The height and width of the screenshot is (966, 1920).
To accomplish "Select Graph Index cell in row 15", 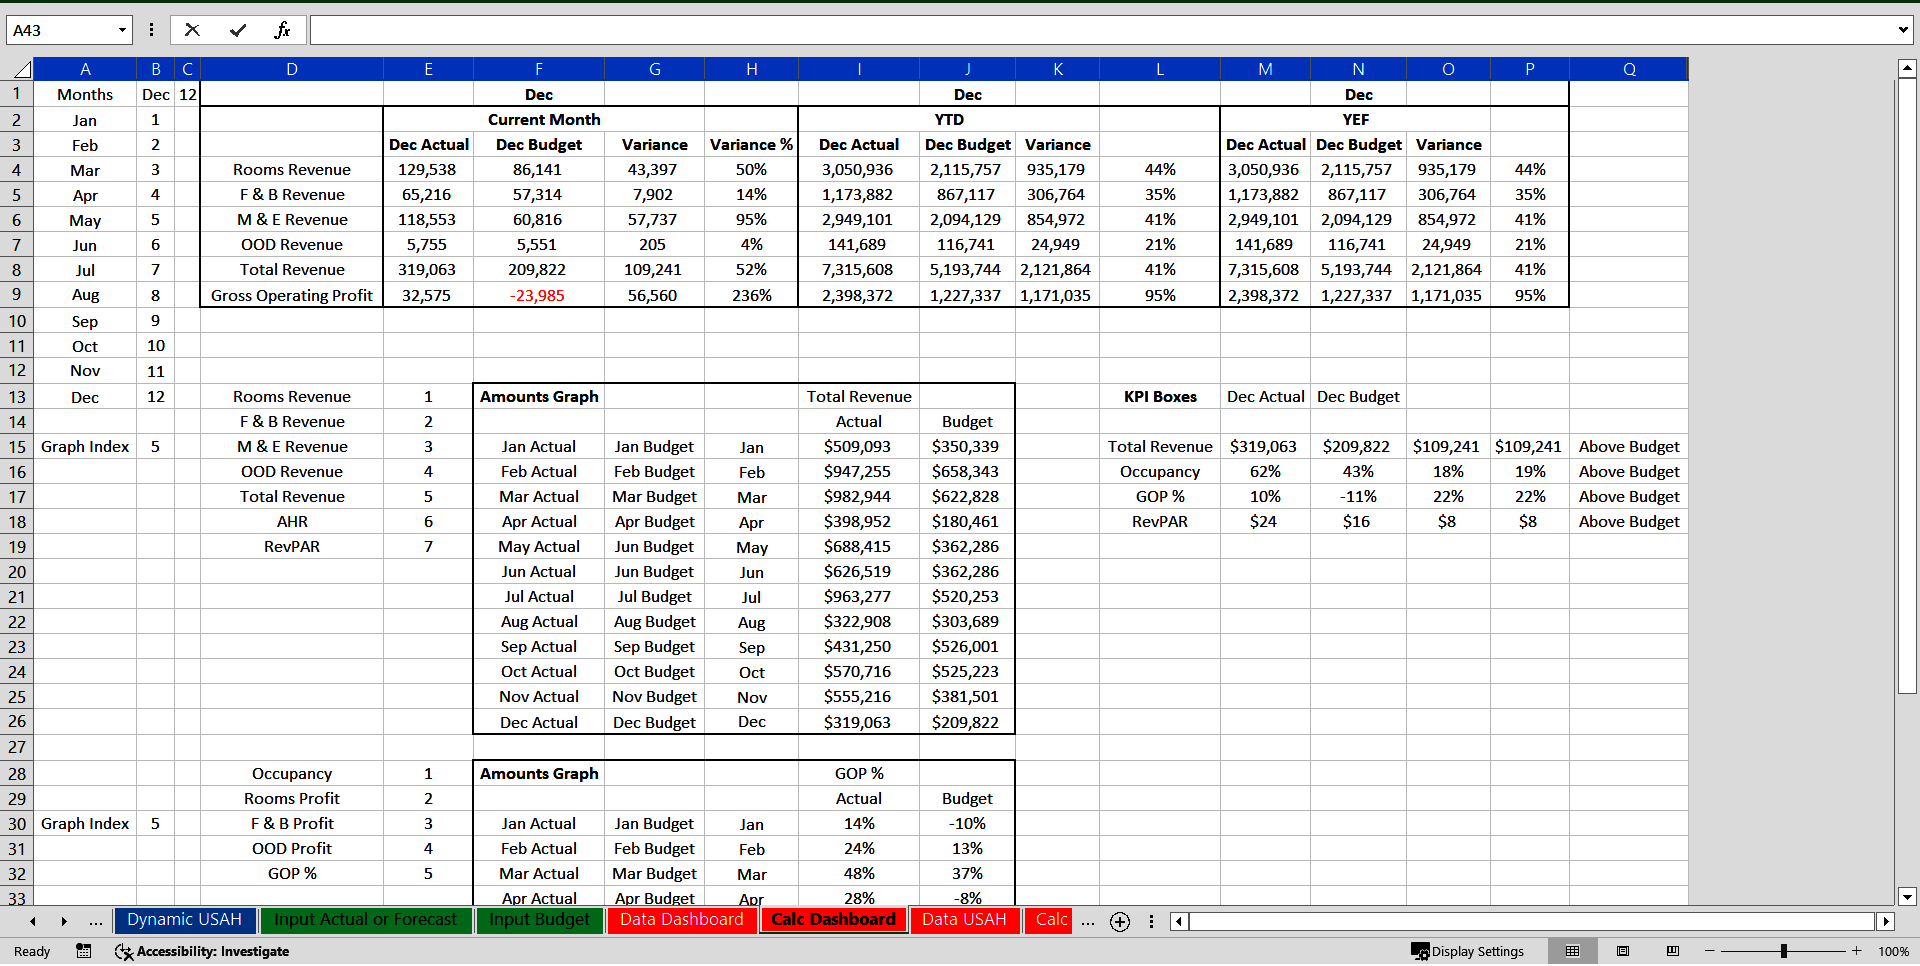I will [85, 447].
